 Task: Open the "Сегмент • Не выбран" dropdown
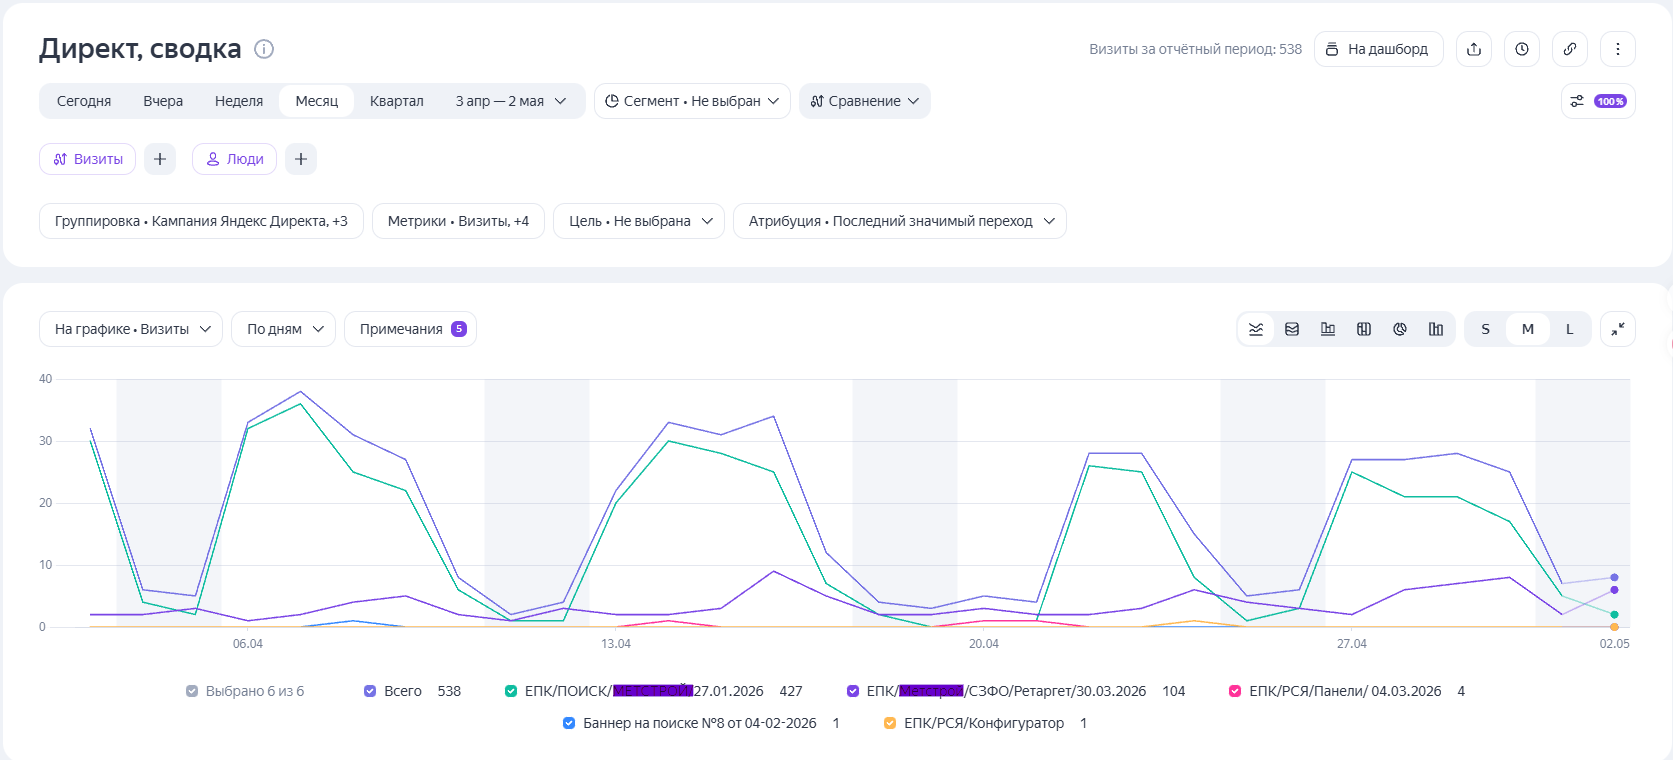tap(692, 101)
